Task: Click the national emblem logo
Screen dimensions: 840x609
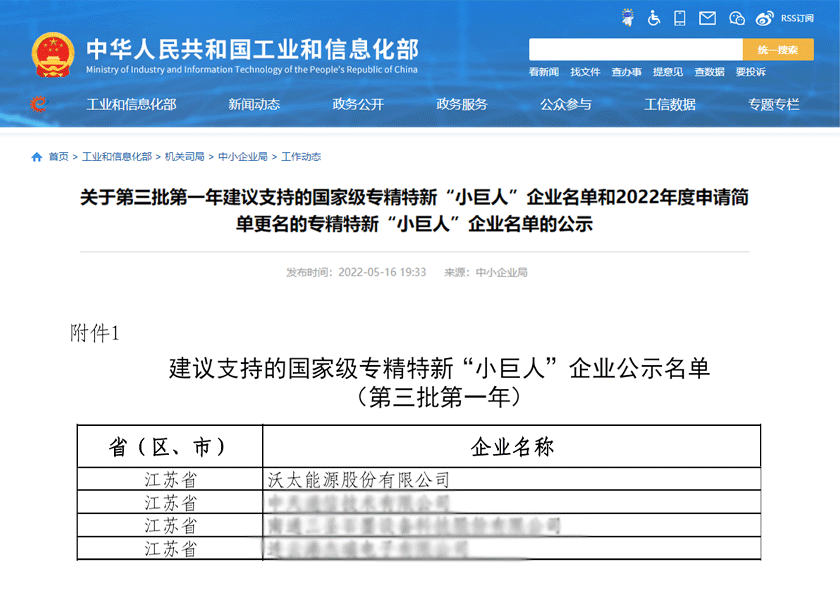Action: pos(52,54)
